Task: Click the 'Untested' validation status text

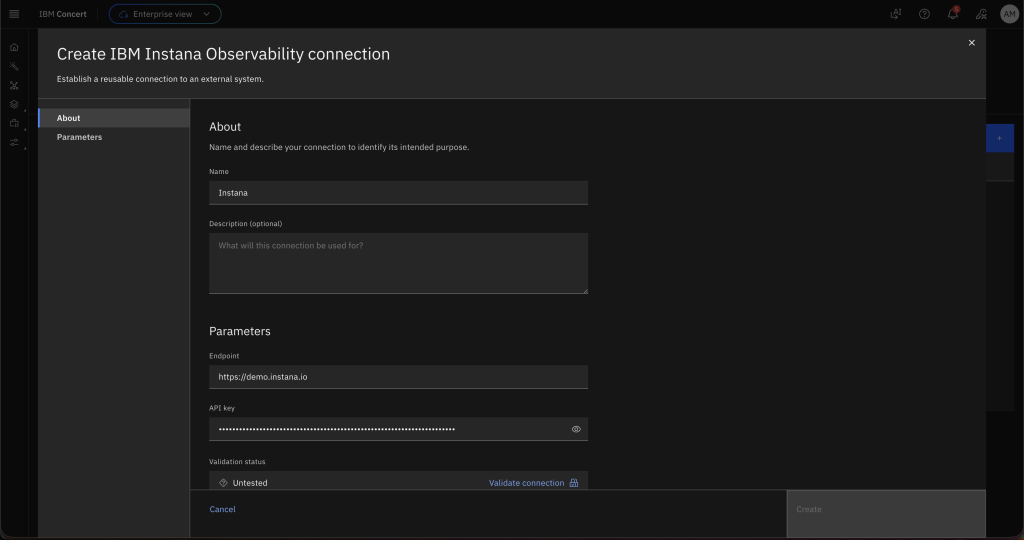Action: [250, 483]
